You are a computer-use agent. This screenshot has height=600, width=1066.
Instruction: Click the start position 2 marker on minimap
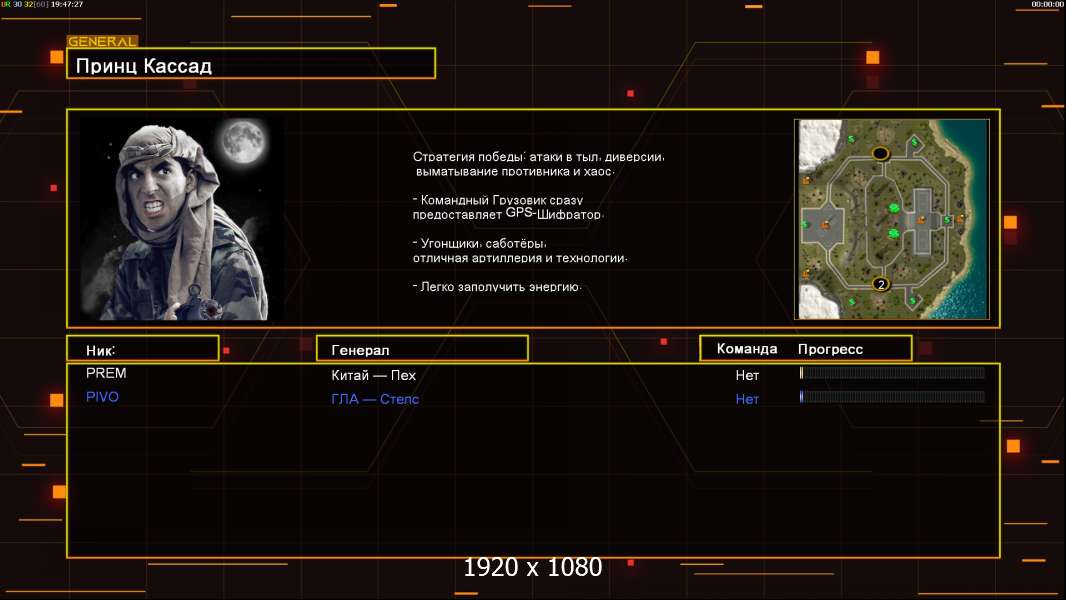(881, 284)
